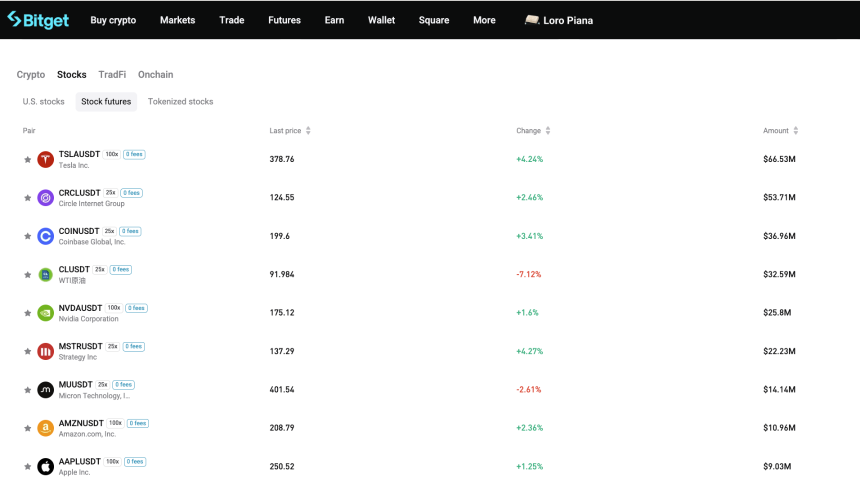Image resolution: width=860 pixels, height=486 pixels.
Task: Click the CLUSDT WTI crude oil icon
Action: click(46, 275)
